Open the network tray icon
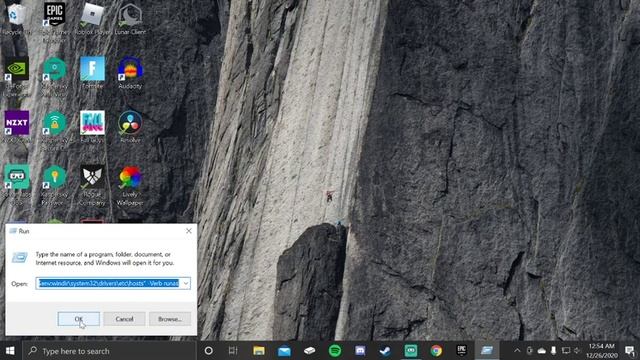Viewport: 640px width, 360px height. [566, 351]
